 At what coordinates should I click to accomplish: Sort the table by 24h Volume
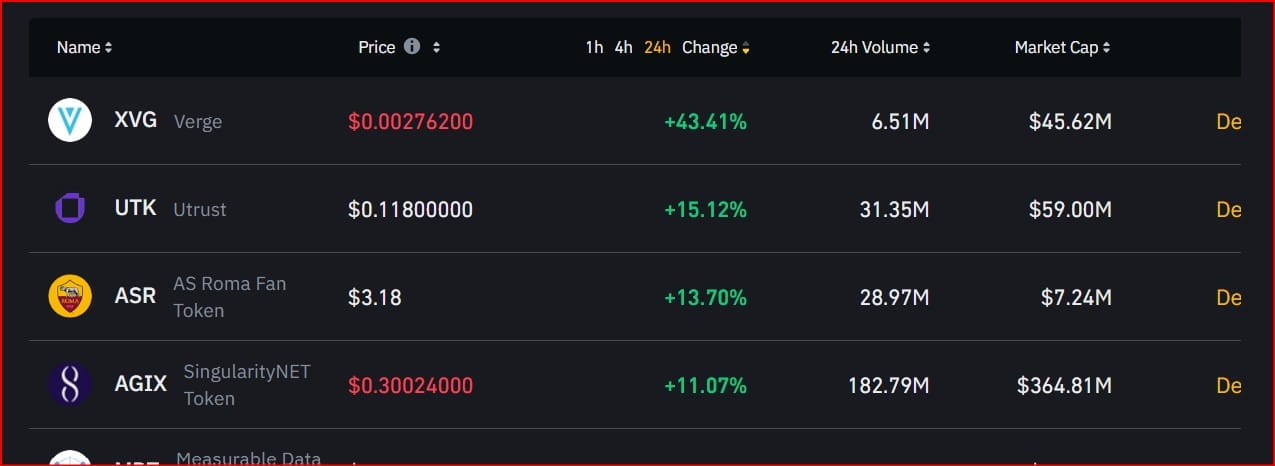click(x=880, y=47)
